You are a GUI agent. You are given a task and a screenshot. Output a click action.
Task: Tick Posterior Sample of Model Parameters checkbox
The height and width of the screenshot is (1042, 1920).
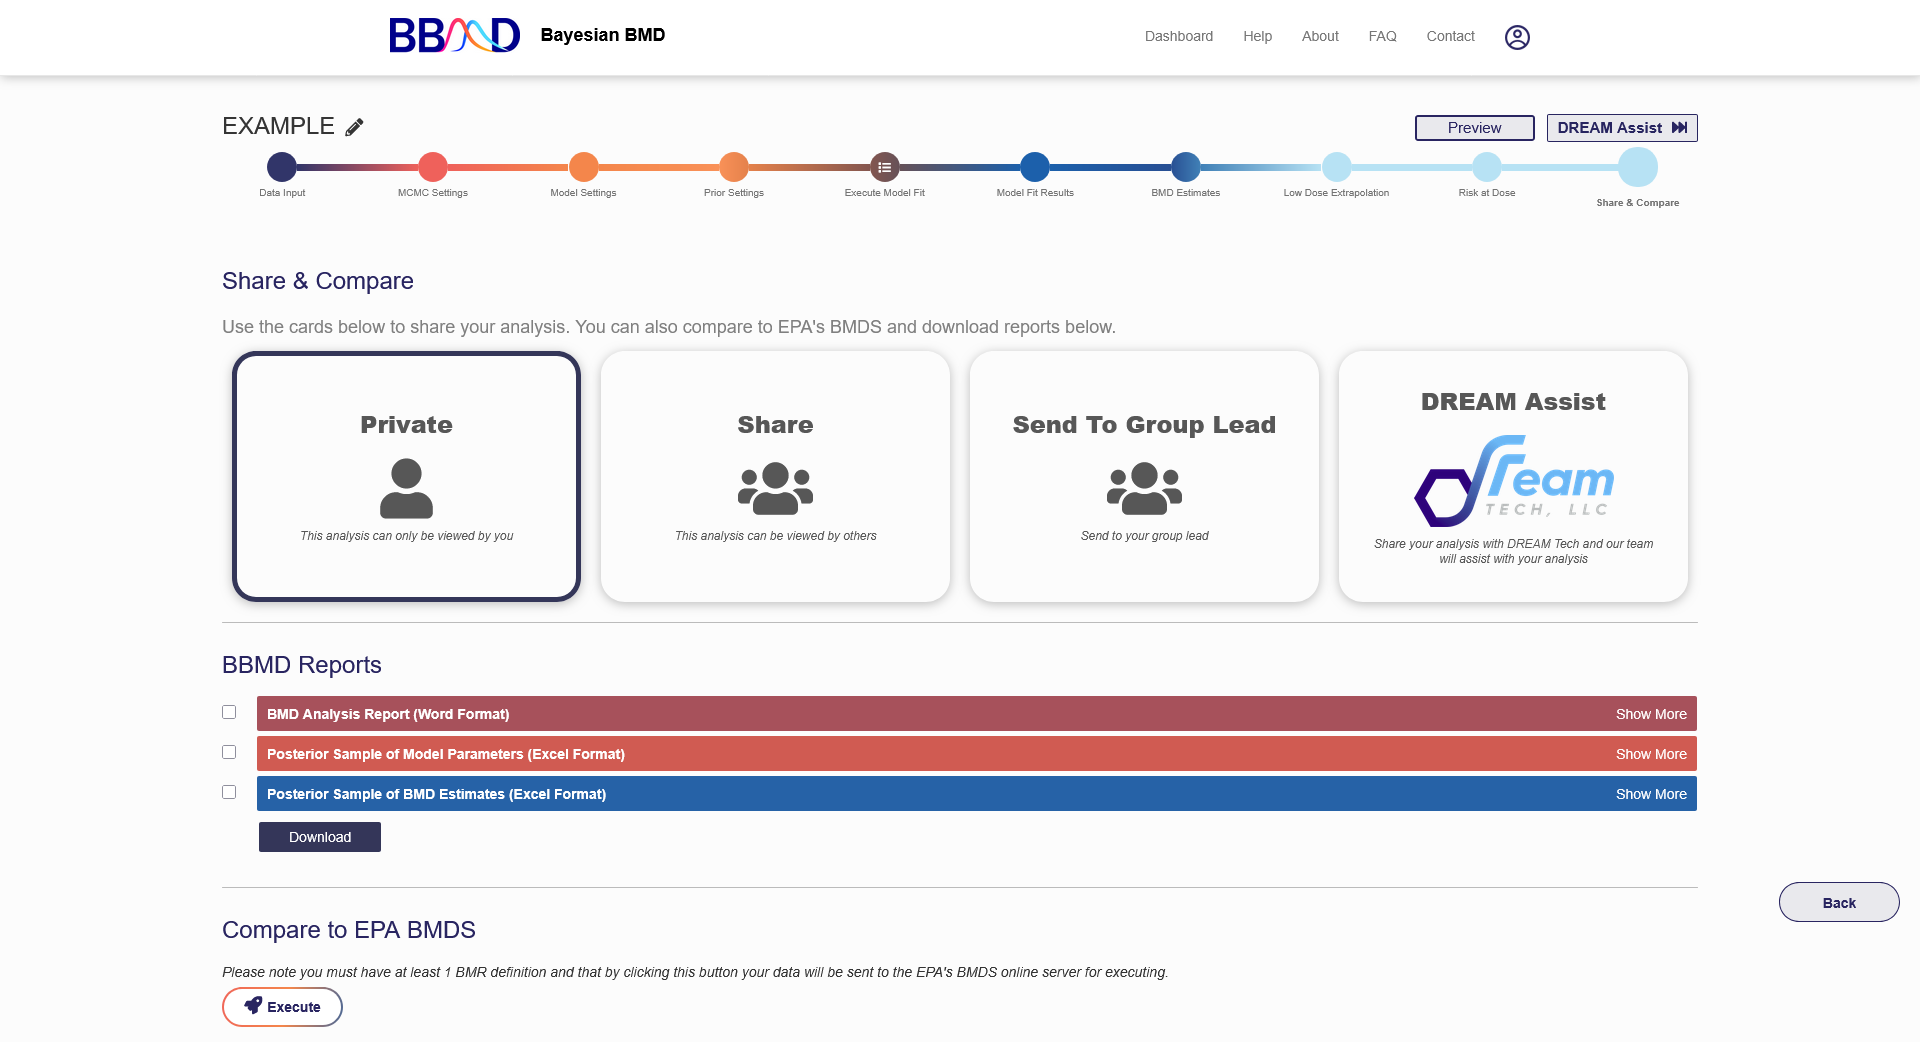coord(229,752)
